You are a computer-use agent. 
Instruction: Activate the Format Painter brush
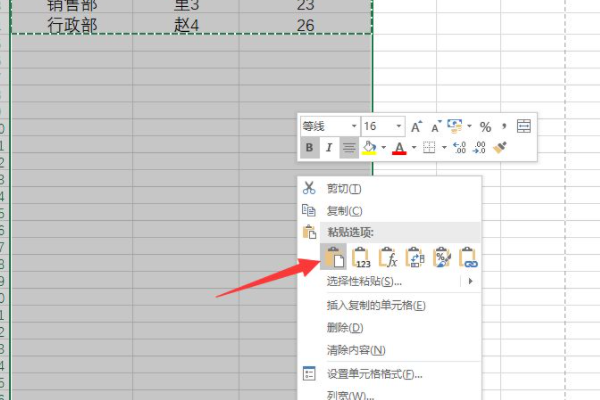click(500, 147)
